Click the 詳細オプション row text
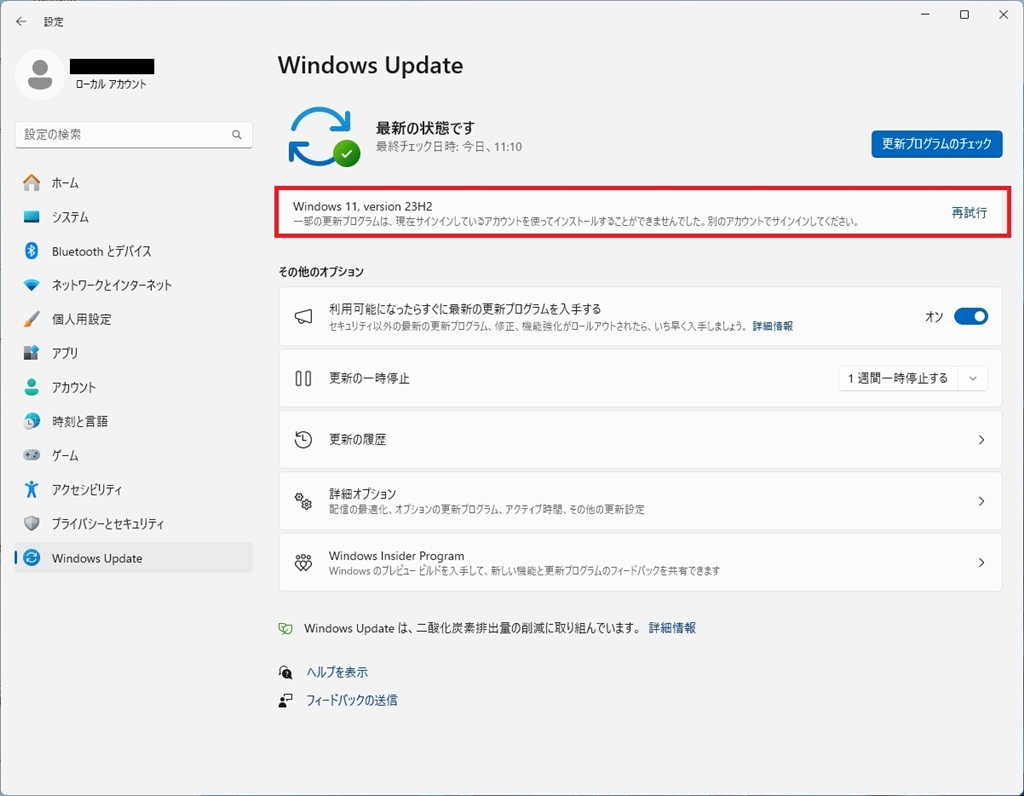 click(x=362, y=494)
